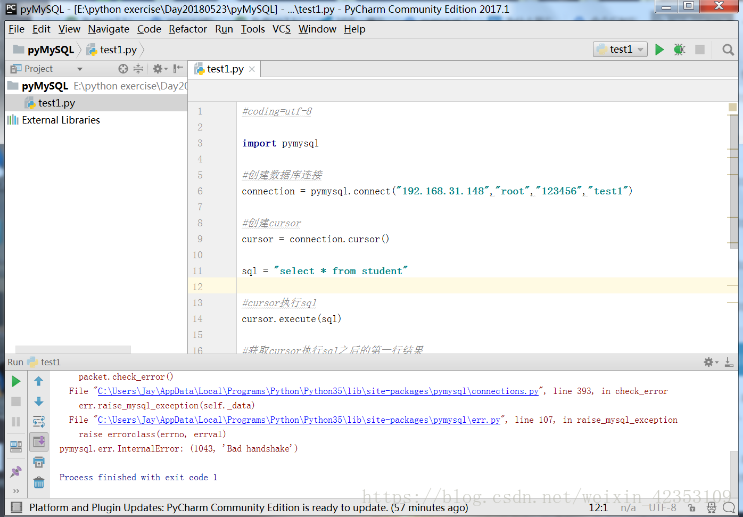Jump down the stack trace arrow
Screen dimensions: 743x517
(x=39, y=401)
